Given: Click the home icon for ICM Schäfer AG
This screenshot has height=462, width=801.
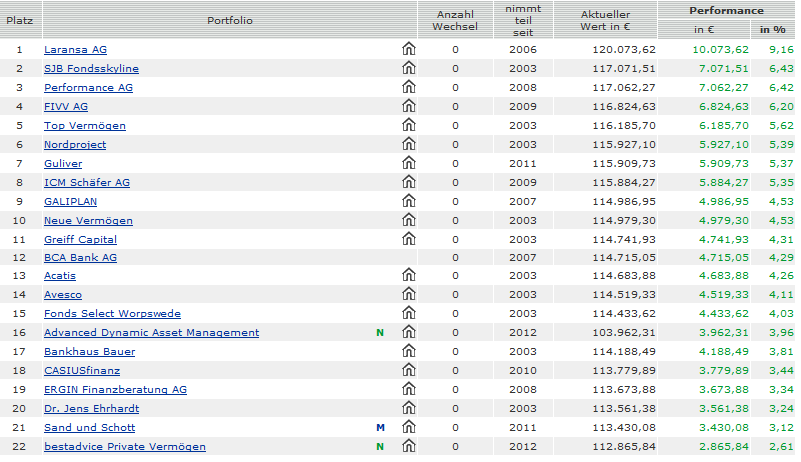Looking at the screenshot, I should [x=408, y=182].
